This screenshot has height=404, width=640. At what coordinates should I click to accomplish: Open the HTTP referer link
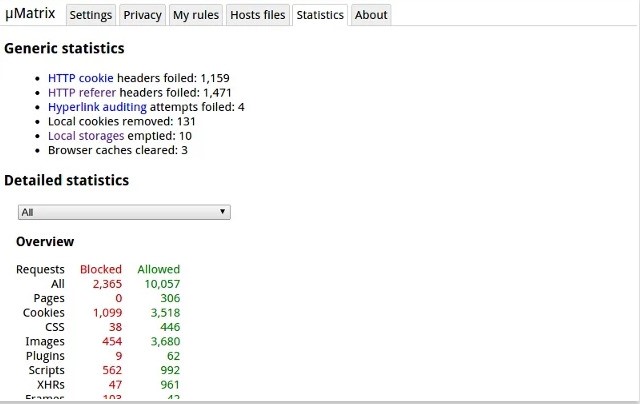[82, 92]
